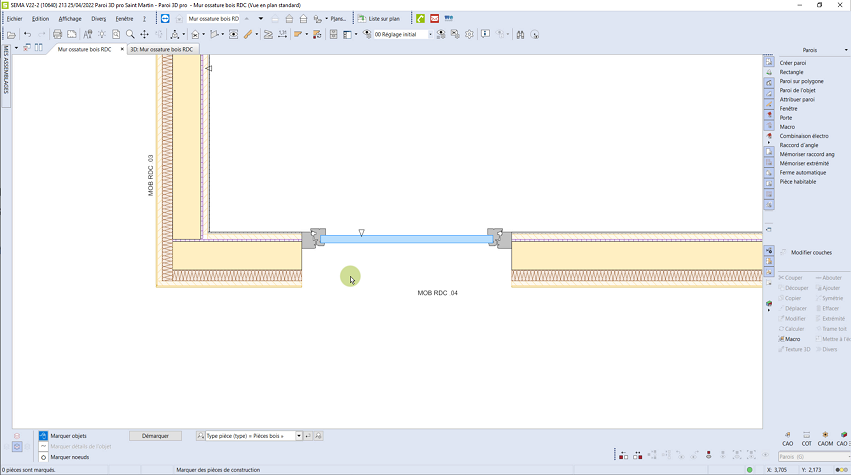851x475 pixels.
Task: Click the undo arrow in the toolbar
Action: (x=27, y=34)
